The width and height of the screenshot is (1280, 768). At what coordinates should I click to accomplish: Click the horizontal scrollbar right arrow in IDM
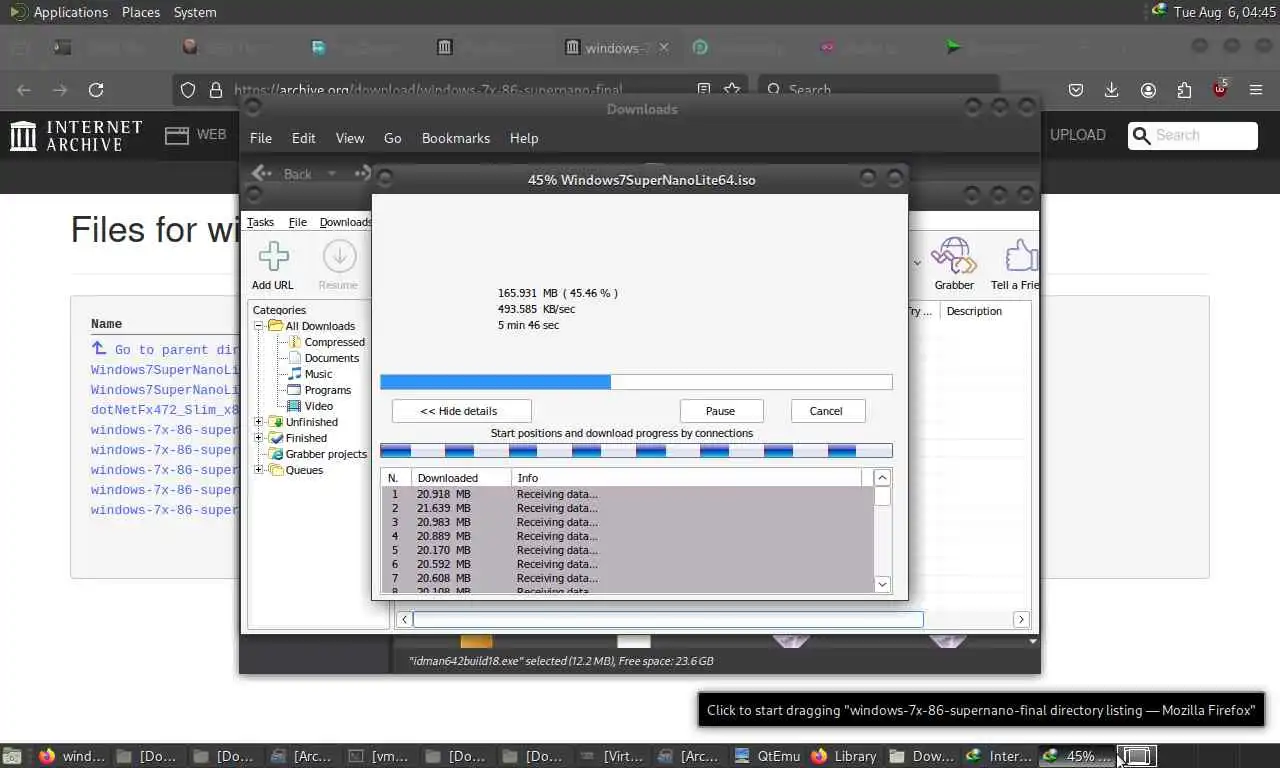[1021, 620]
